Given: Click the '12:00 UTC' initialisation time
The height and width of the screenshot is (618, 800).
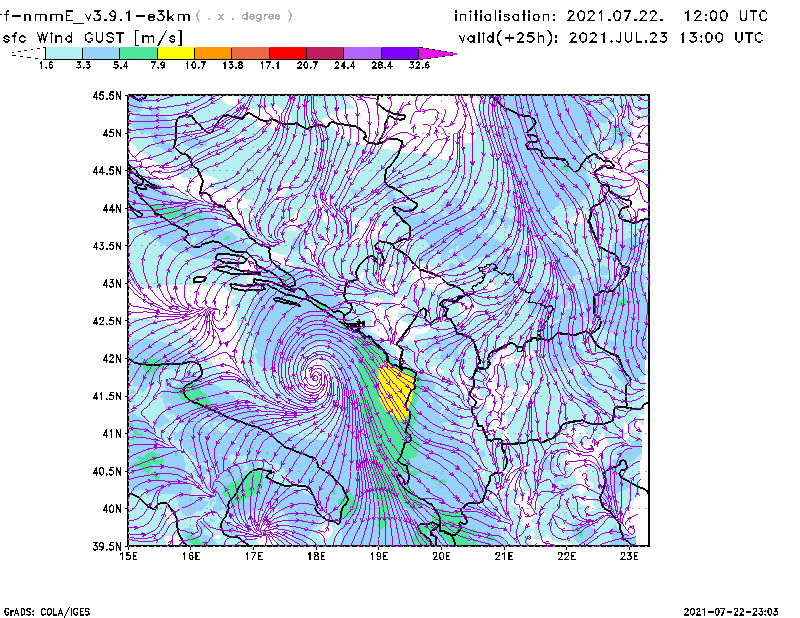Looking at the screenshot, I should click(x=726, y=16).
